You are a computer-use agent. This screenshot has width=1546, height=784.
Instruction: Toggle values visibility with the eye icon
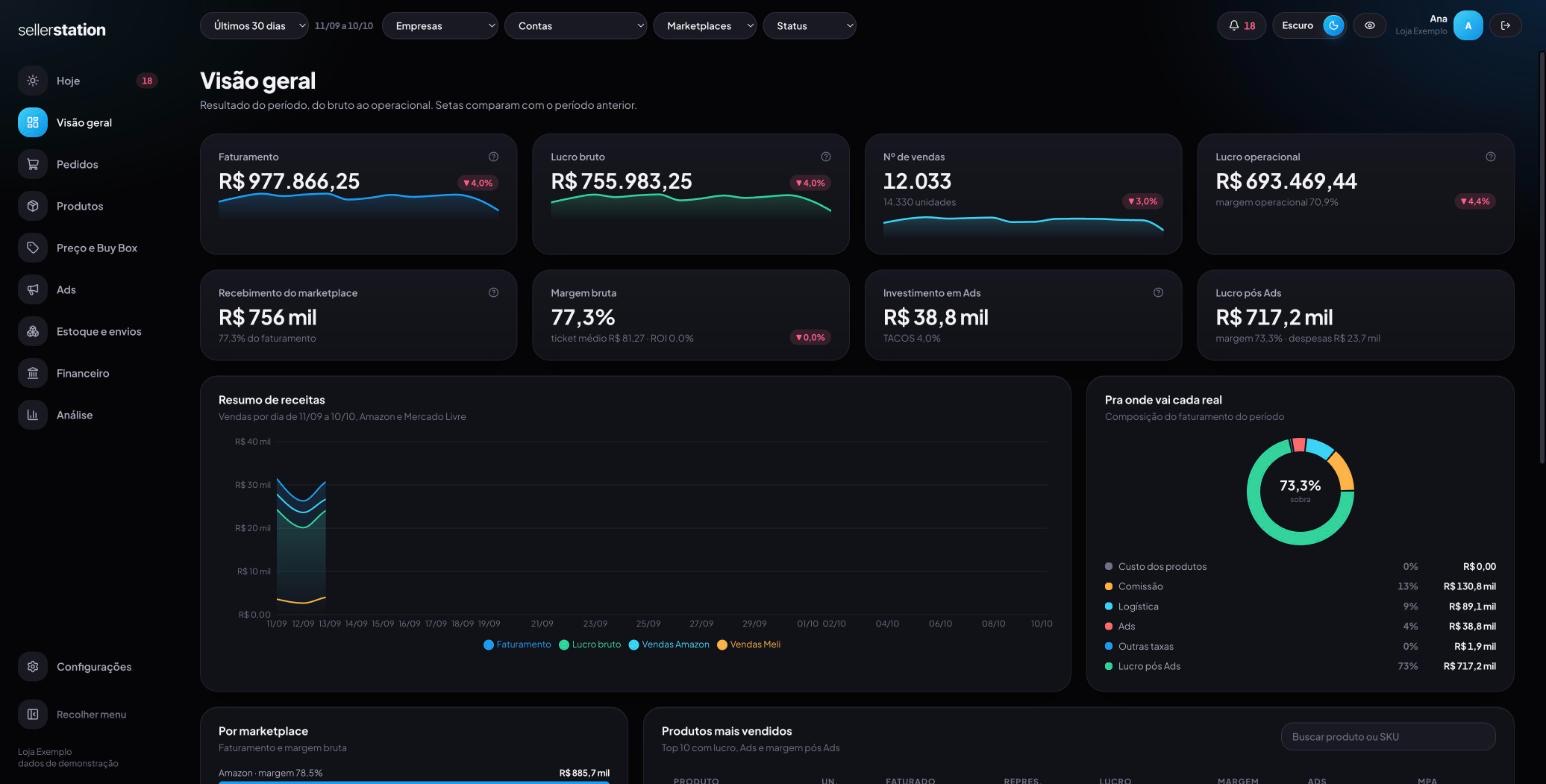point(1369,26)
